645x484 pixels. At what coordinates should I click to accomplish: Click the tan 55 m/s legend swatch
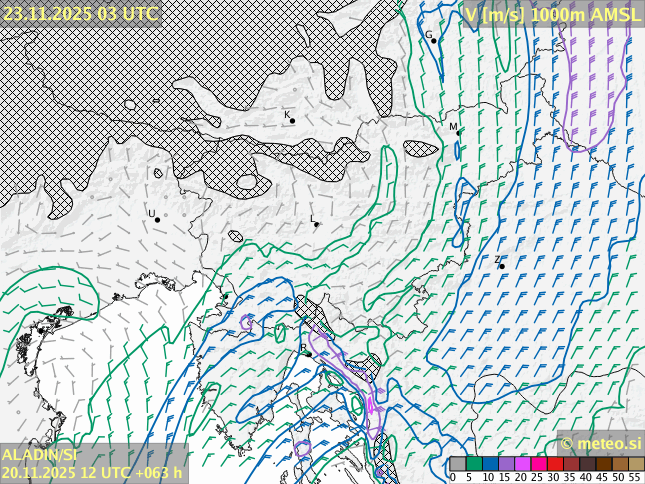click(636, 464)
